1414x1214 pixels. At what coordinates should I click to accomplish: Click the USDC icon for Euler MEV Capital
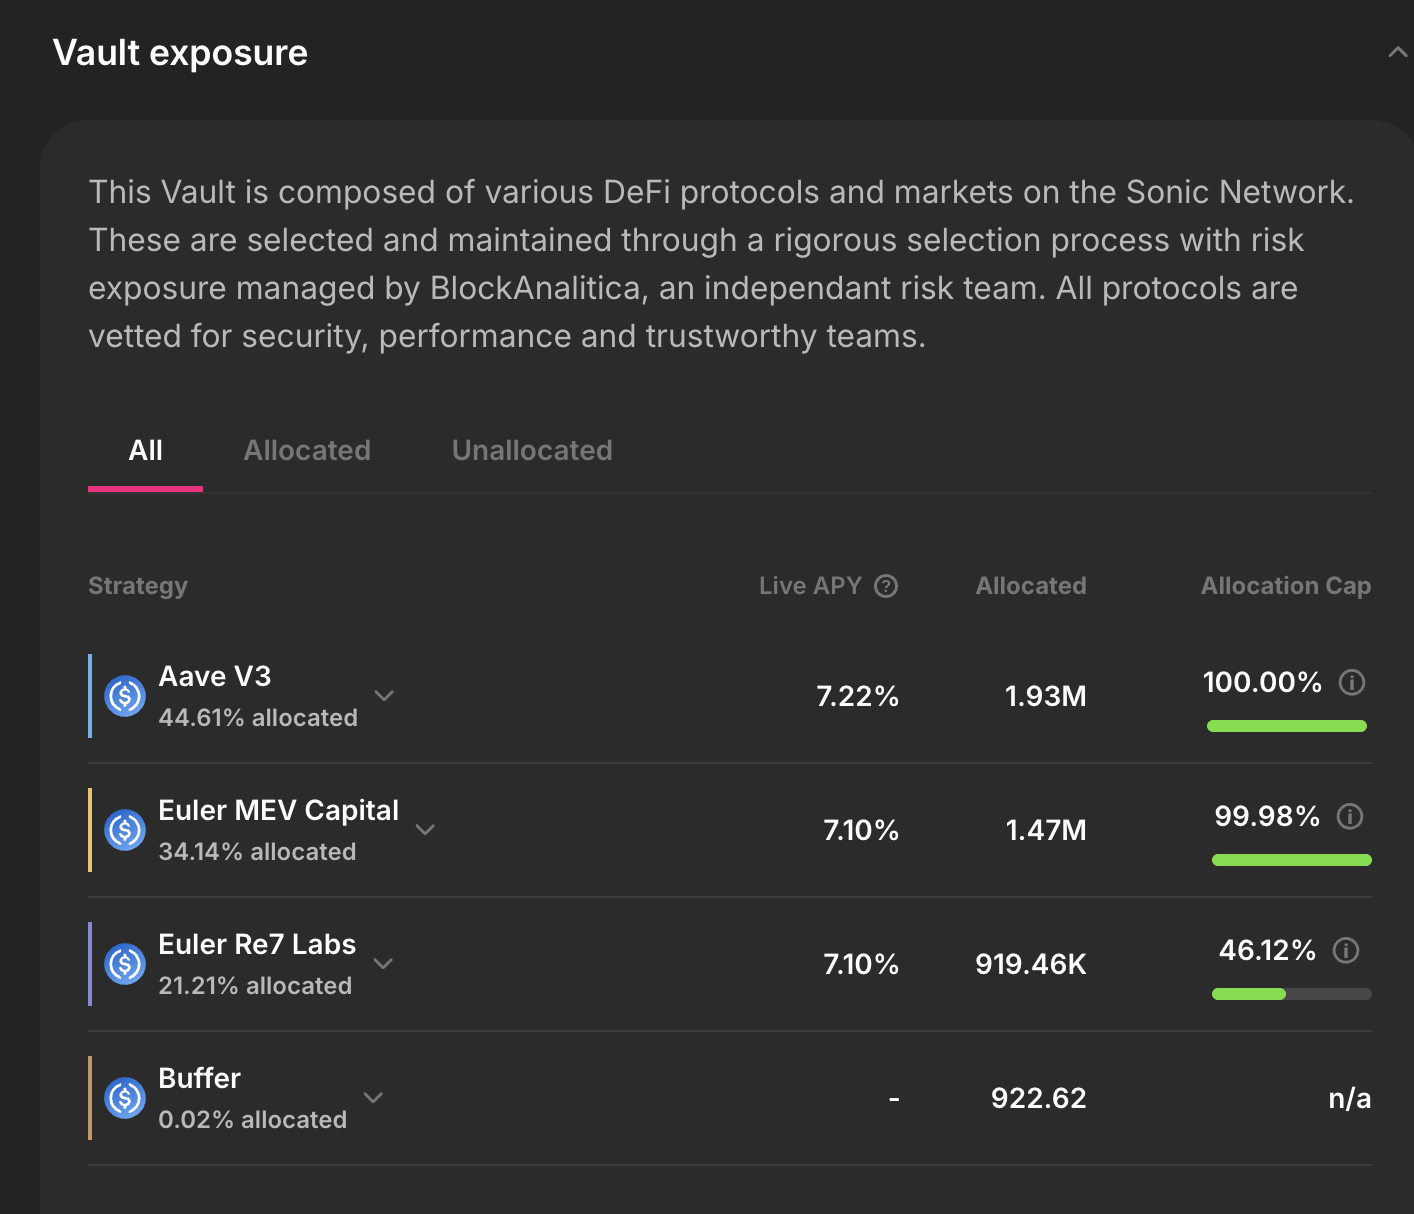[125, 830]
